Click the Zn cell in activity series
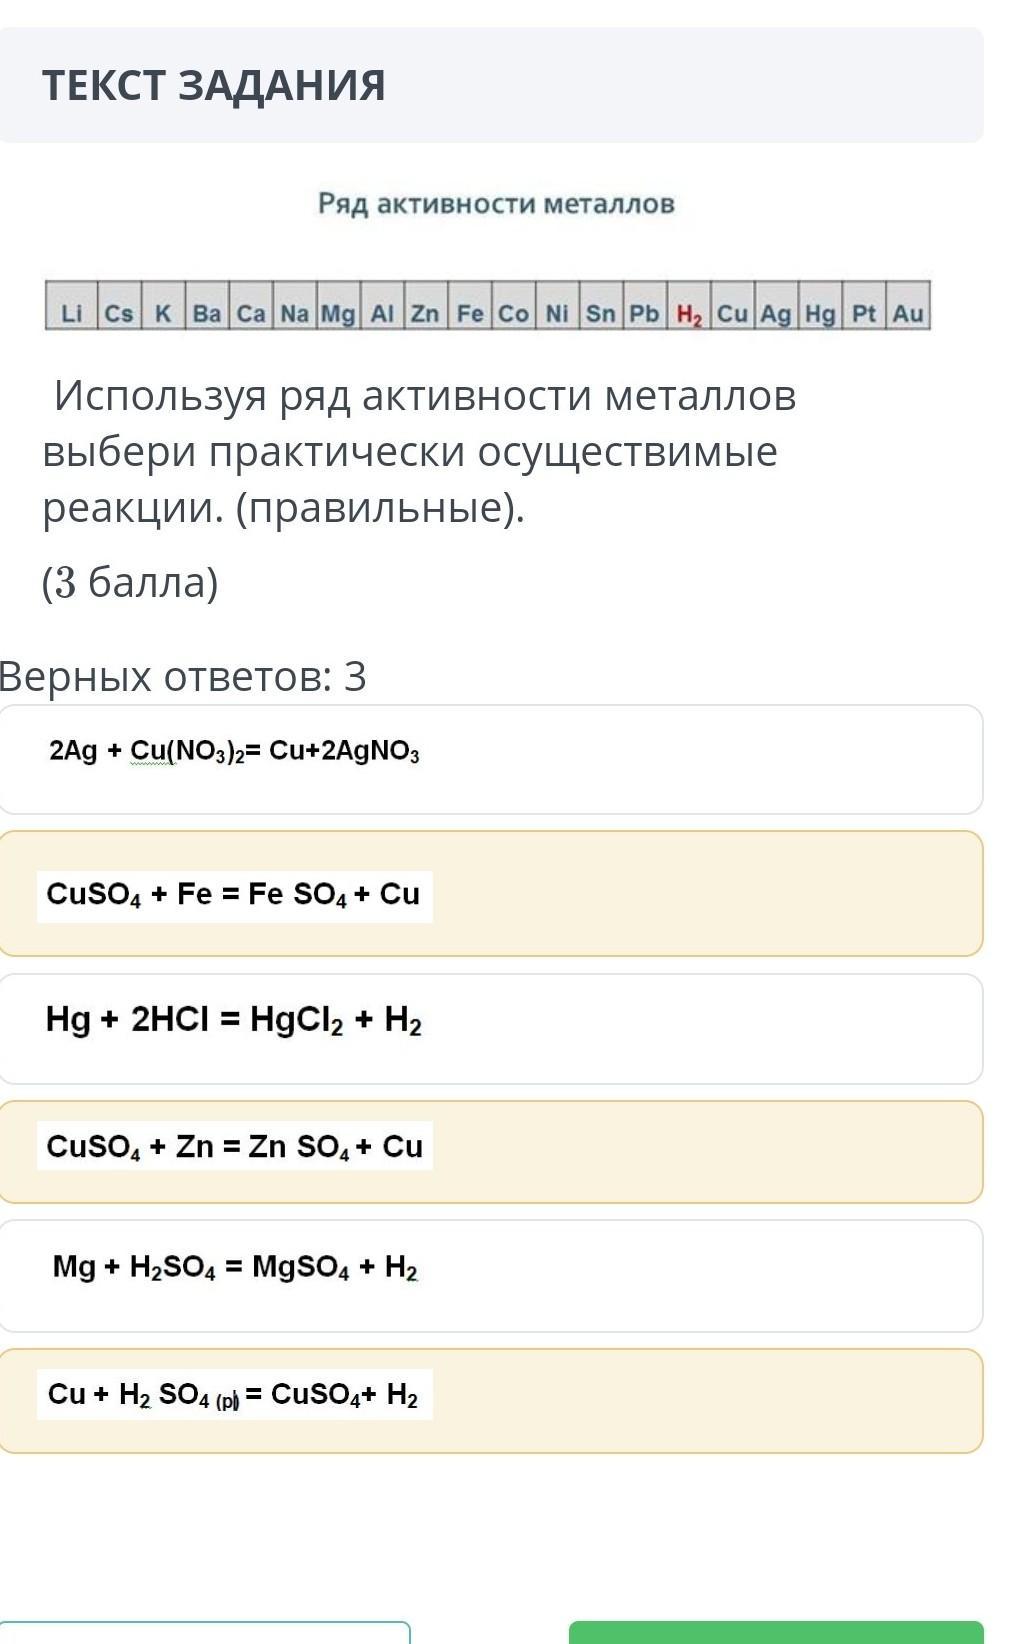The width and height of the screenshot is (1029, 1644). coord(425,314)
